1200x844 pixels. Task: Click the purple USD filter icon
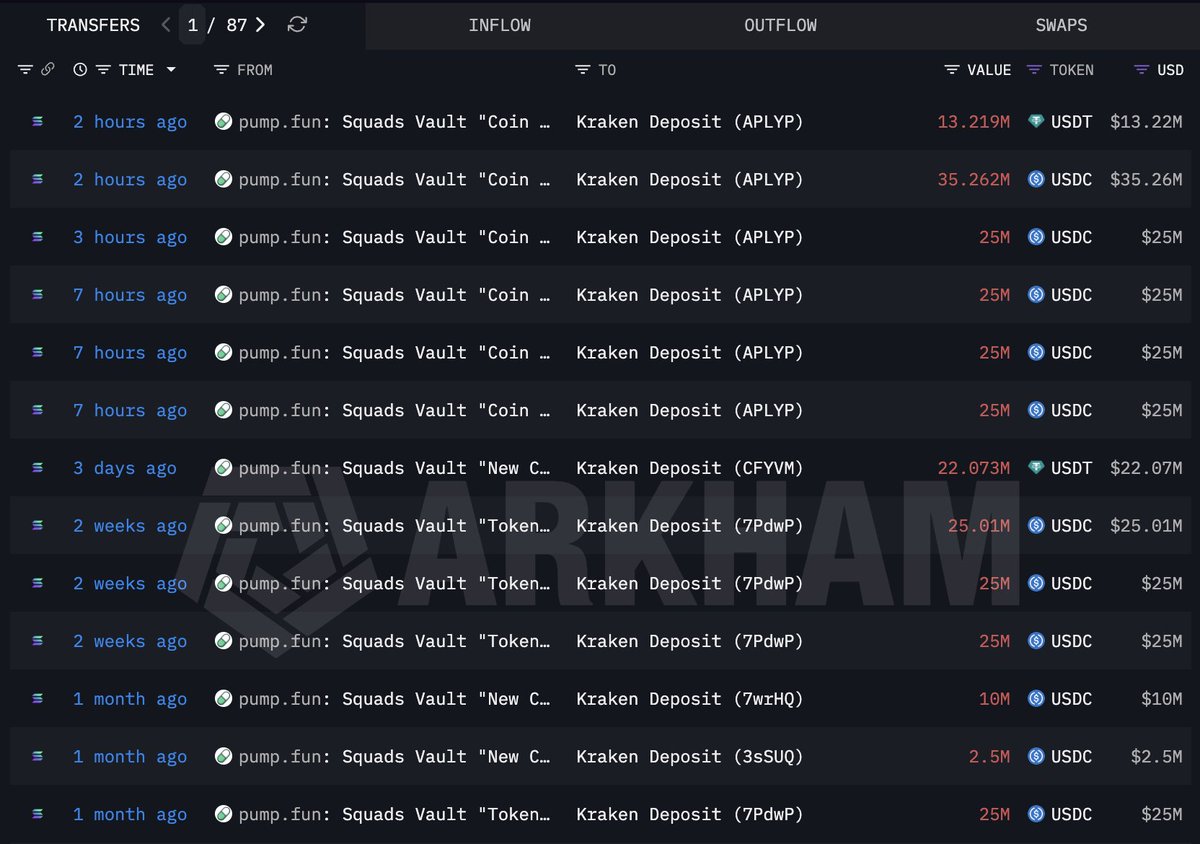[1141, 70]
